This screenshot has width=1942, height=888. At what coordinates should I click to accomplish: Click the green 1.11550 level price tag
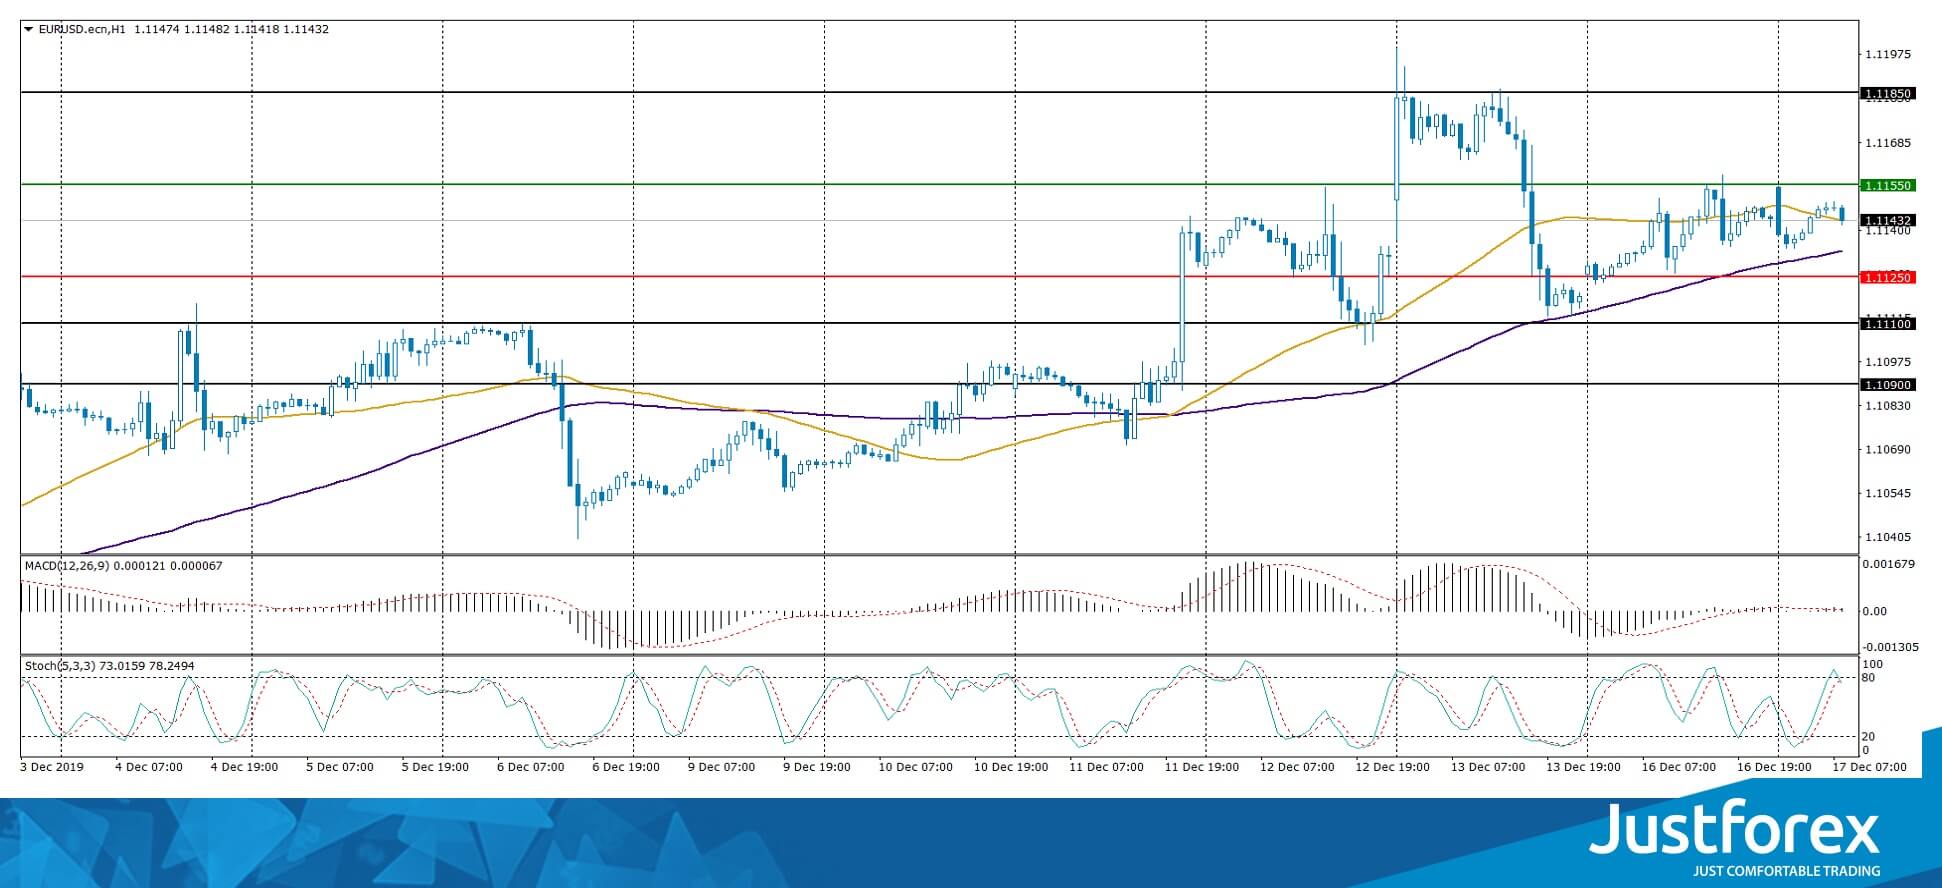1887,185
